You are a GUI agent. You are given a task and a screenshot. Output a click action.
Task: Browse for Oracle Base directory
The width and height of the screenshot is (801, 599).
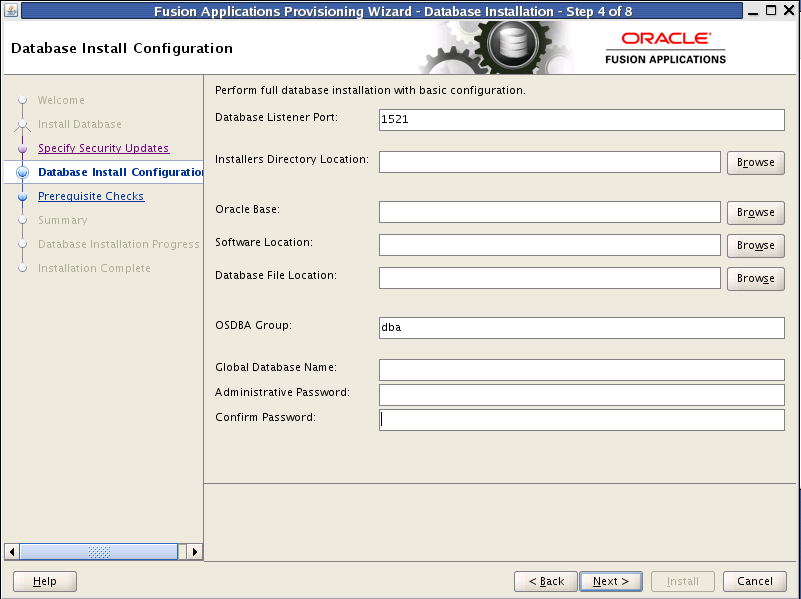[756, 212]
